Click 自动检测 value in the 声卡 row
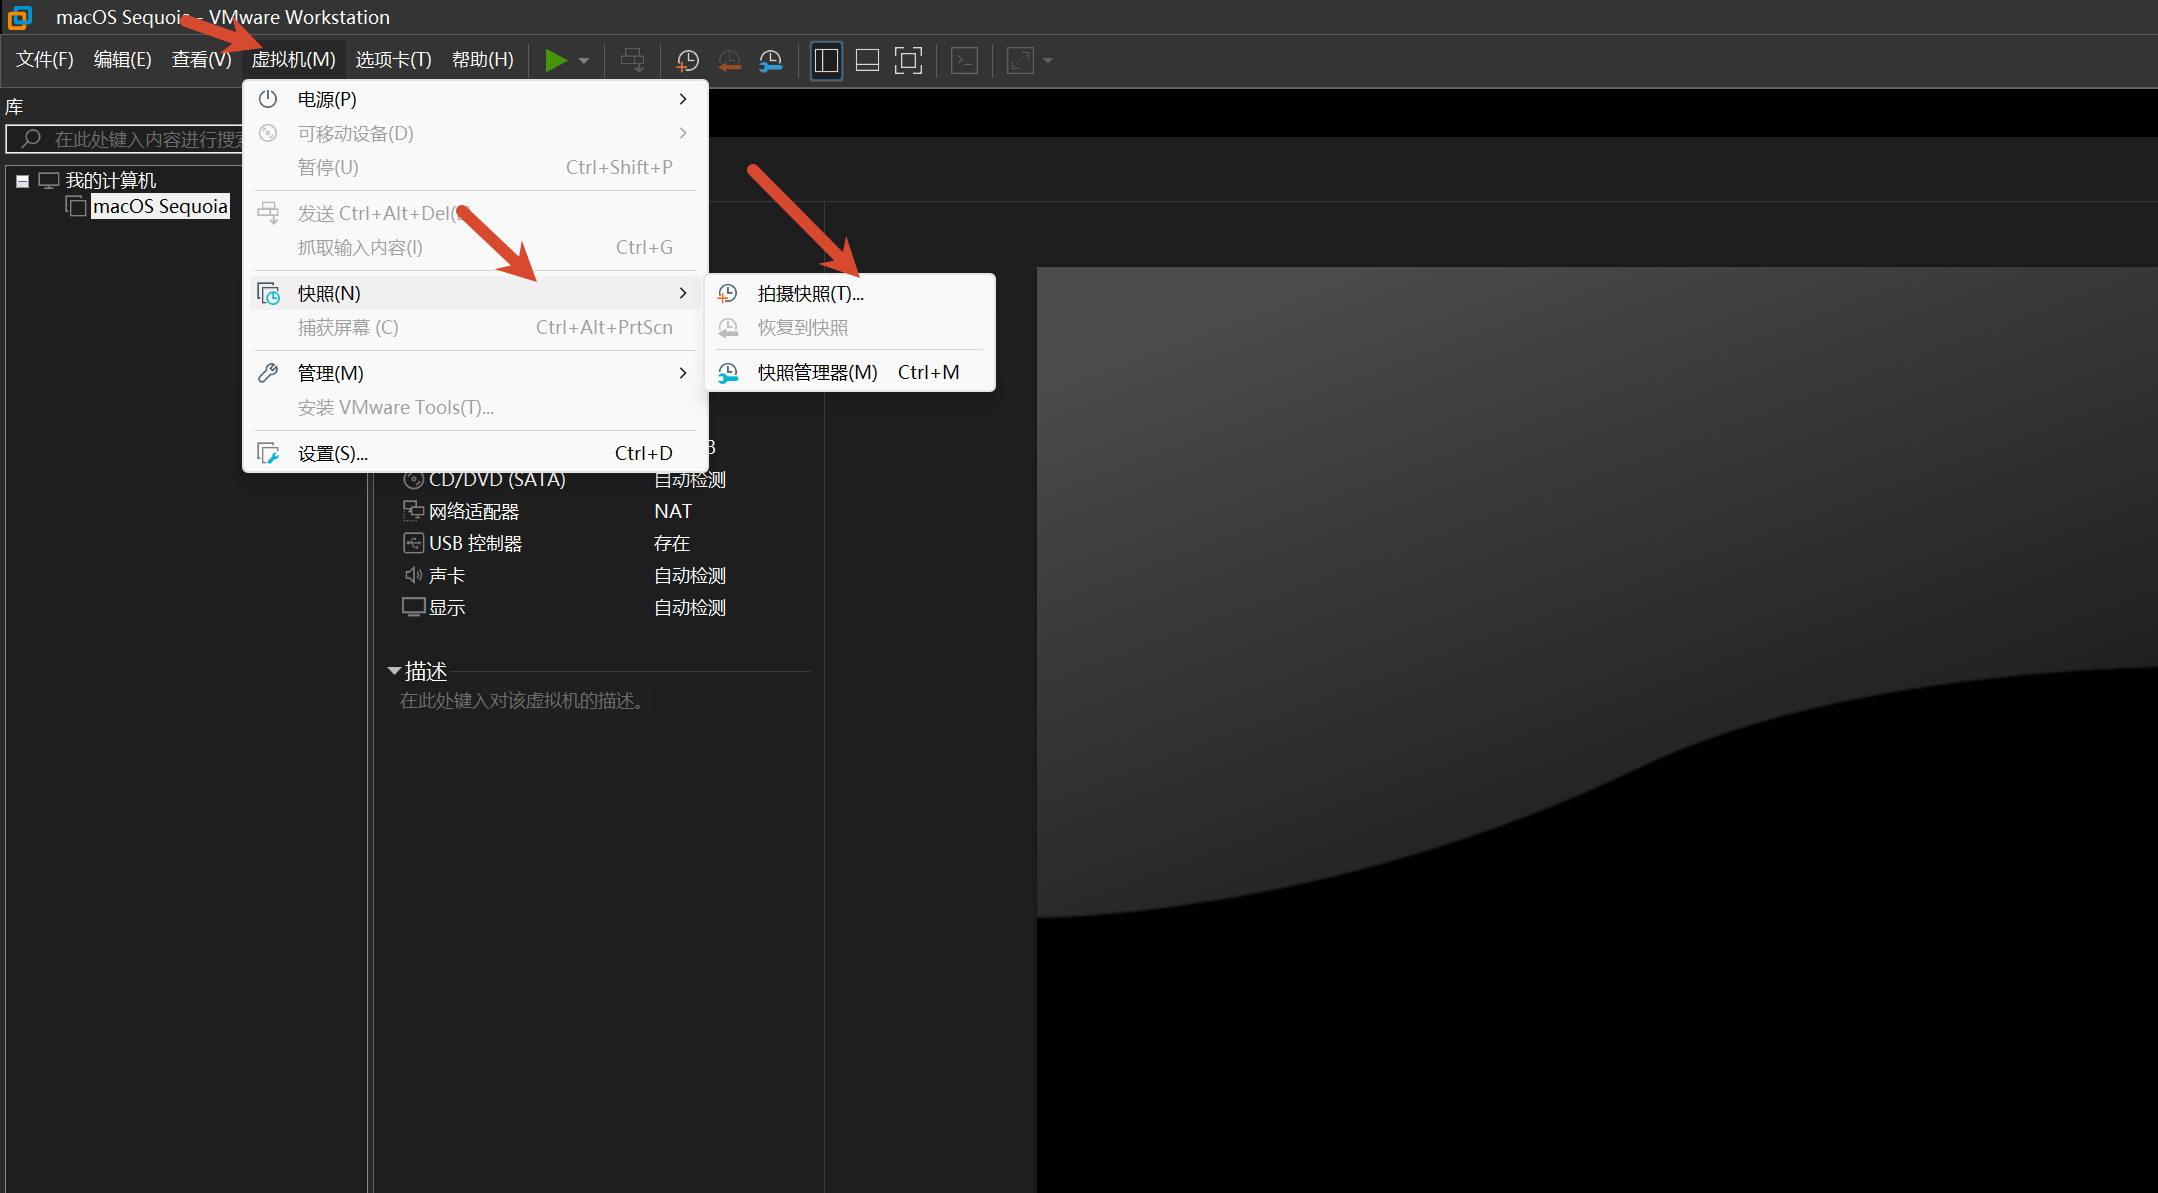Screen dimensions: 2158x1193 (x=690, y=575)
